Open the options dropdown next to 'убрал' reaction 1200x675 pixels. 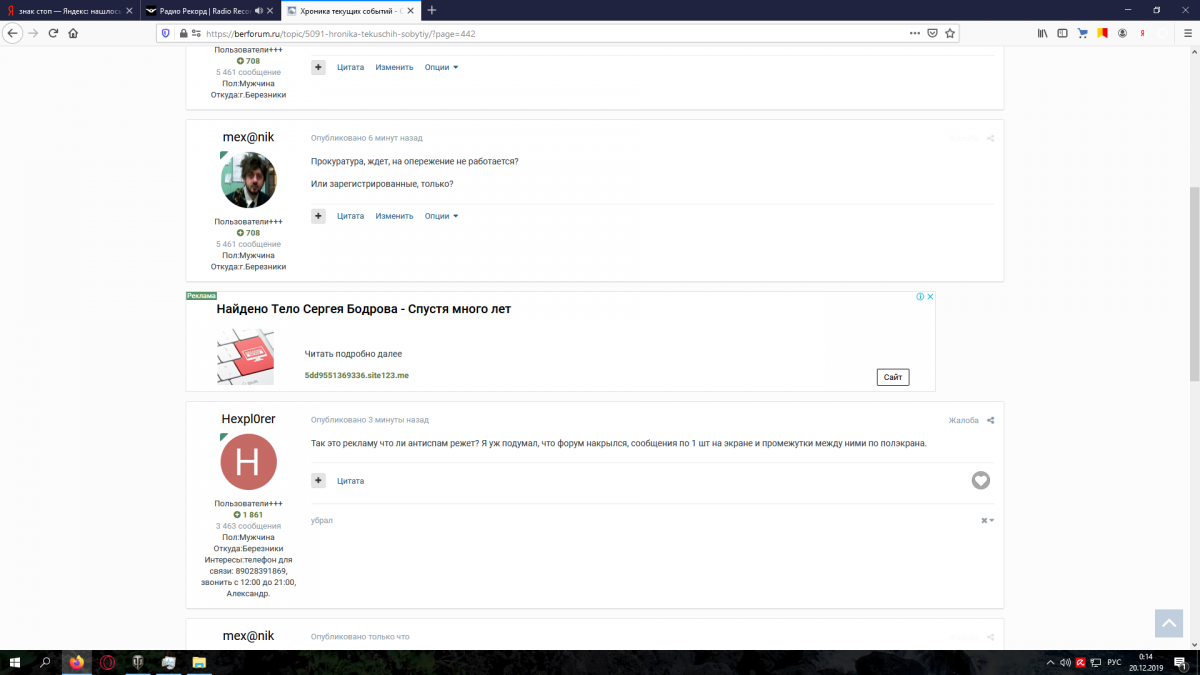click(987, 520)
